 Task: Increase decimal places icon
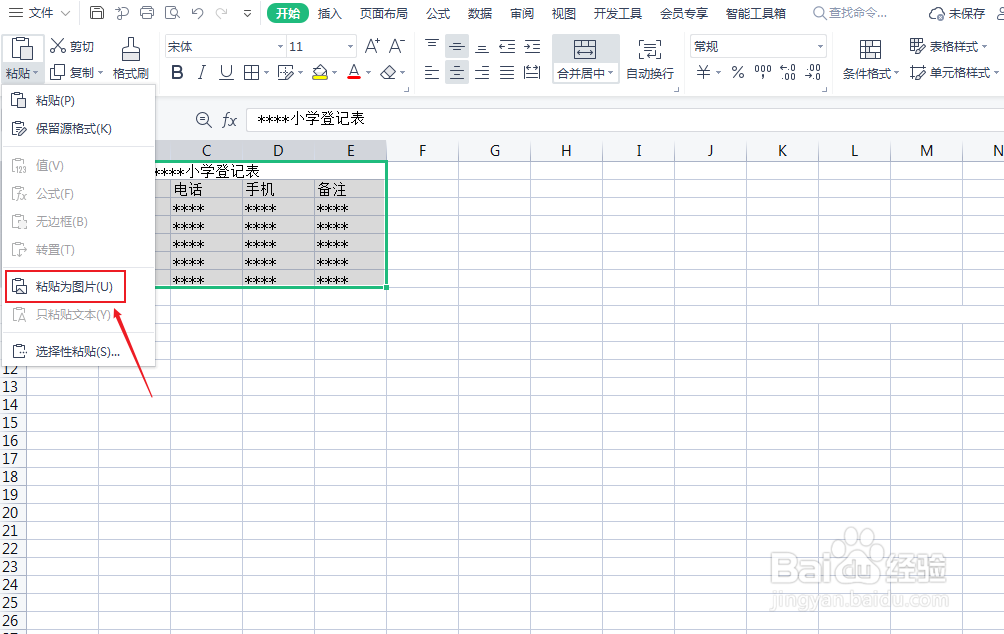click(788, 72)
